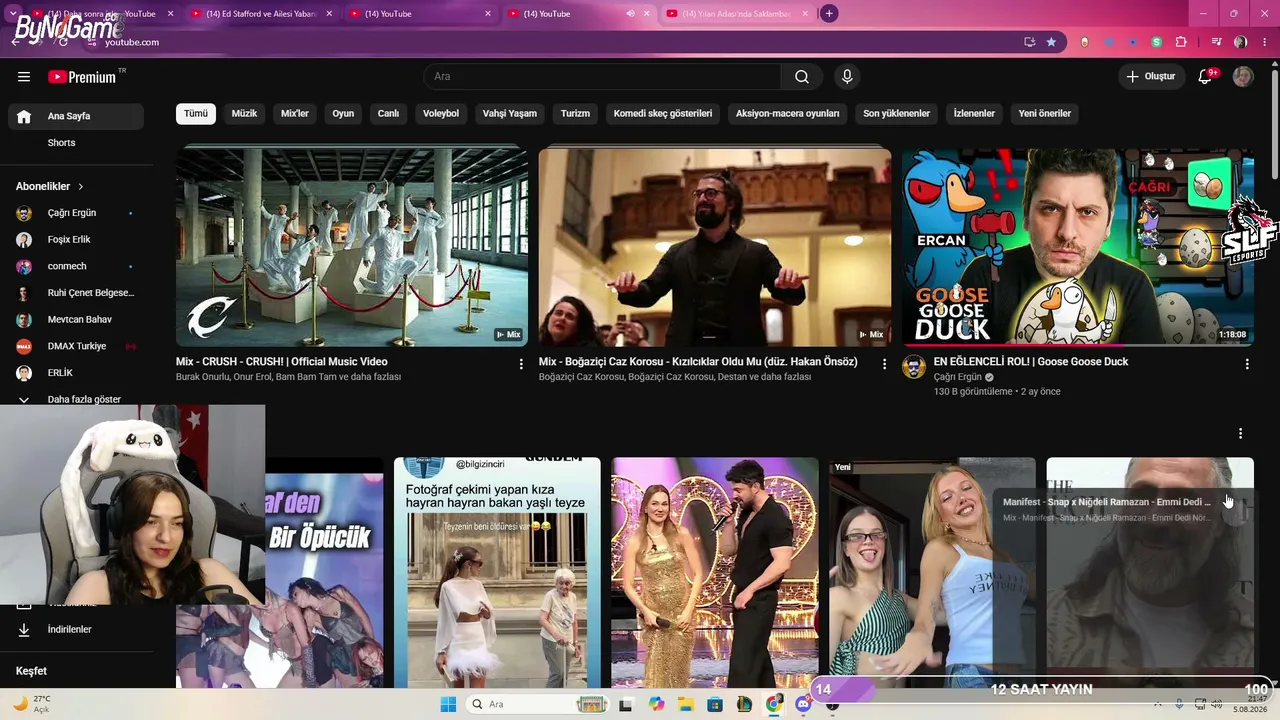1280x720 pixels.
Task: Open the account avatar menu
Action: click(1243, 77)
